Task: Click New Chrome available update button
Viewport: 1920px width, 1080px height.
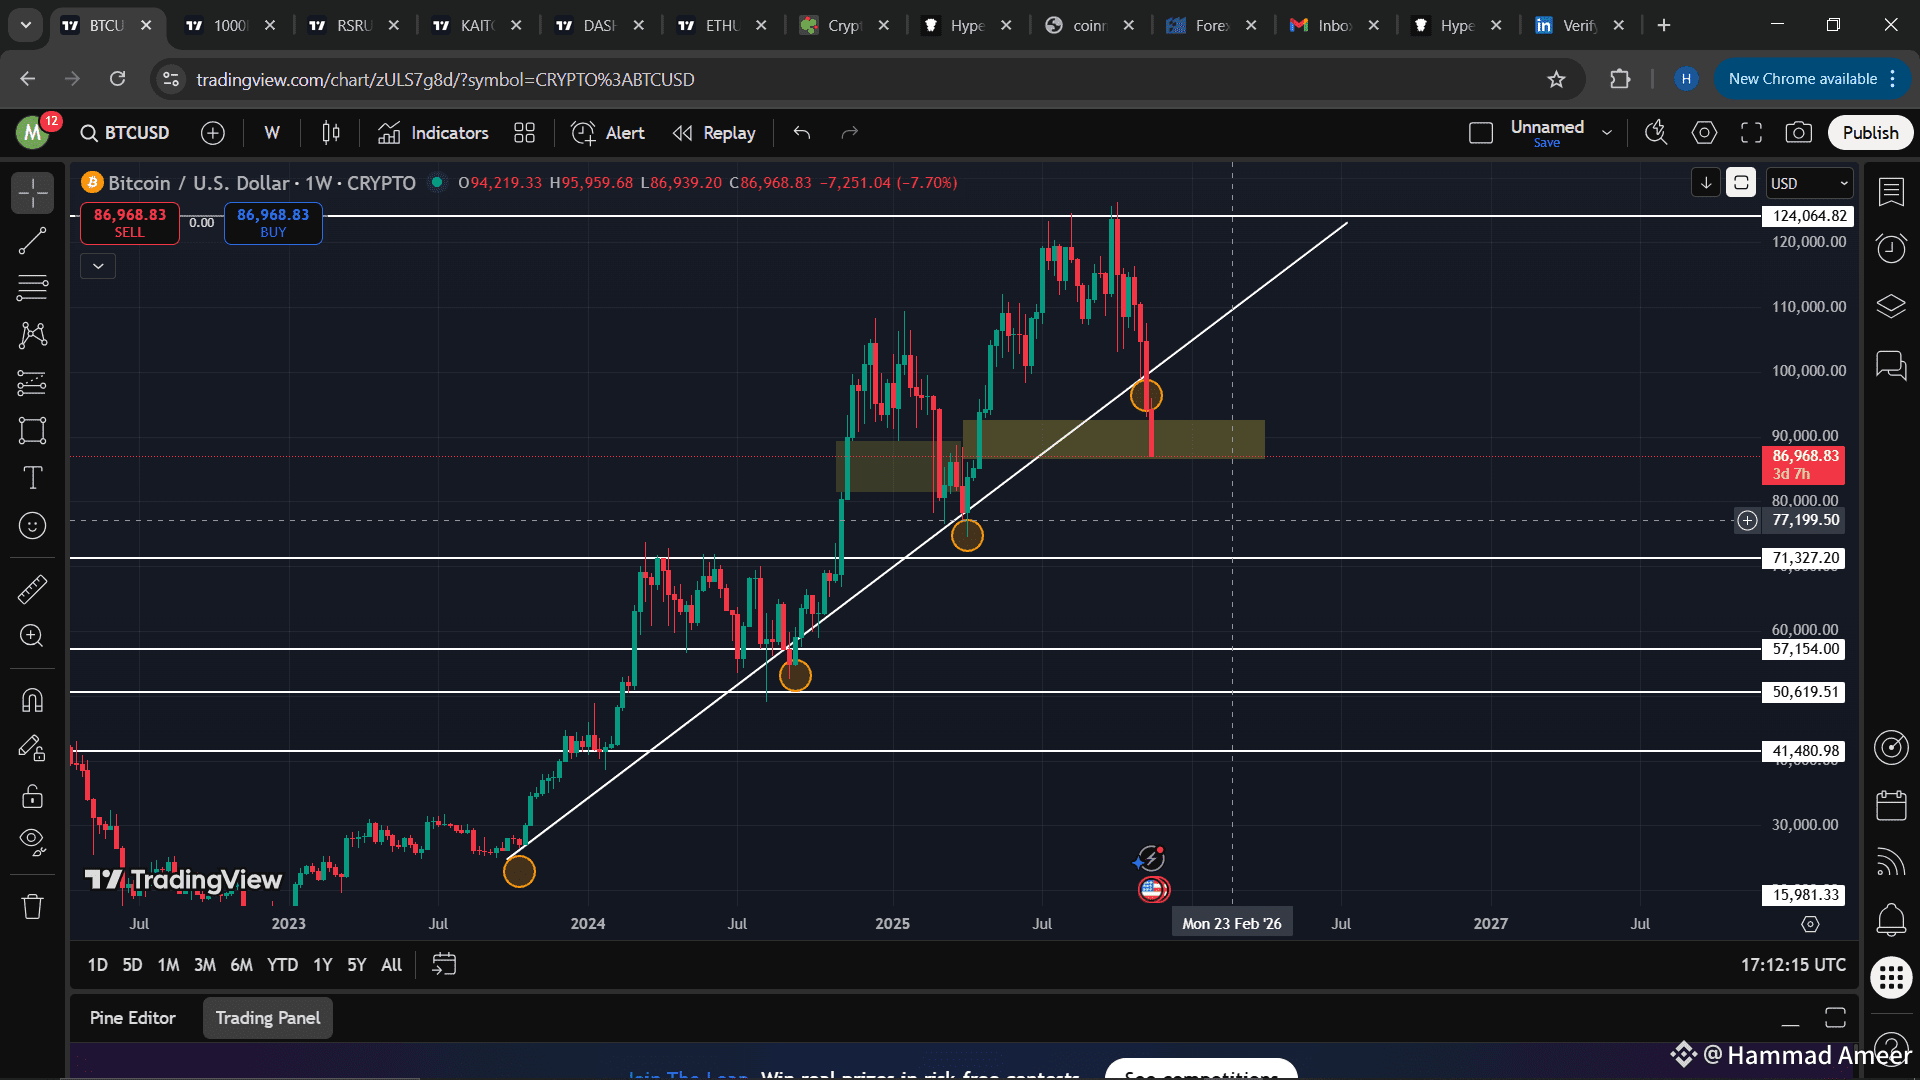Action: [x=1813, y=79]
